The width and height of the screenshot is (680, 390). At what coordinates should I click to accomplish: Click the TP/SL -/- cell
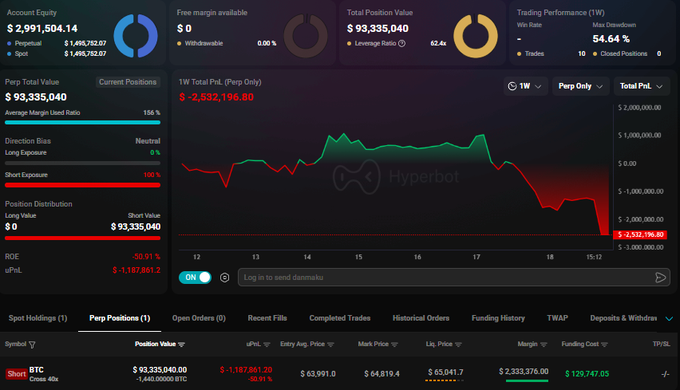click(x=665, y=374)
